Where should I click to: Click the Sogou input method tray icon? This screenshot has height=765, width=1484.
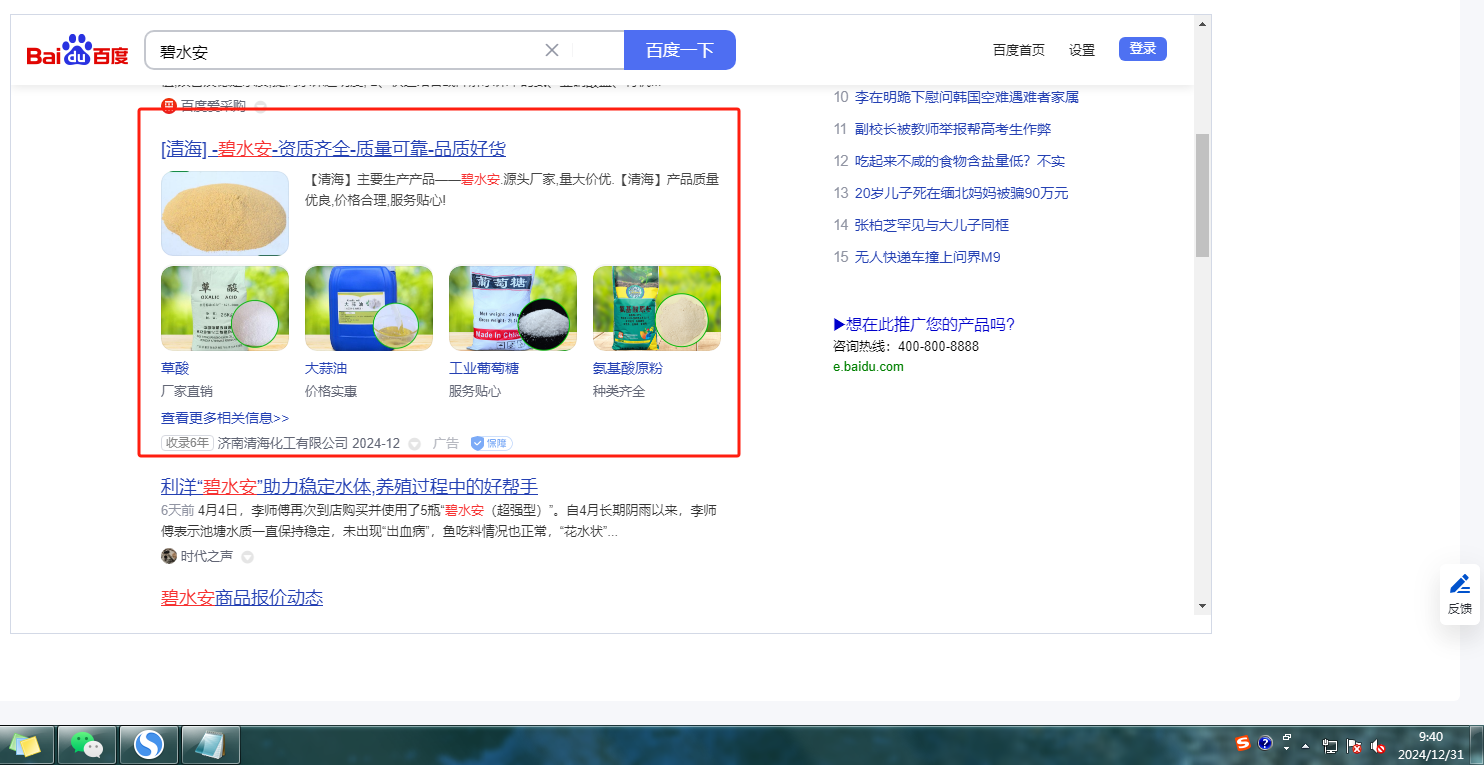pos(1243,744)
